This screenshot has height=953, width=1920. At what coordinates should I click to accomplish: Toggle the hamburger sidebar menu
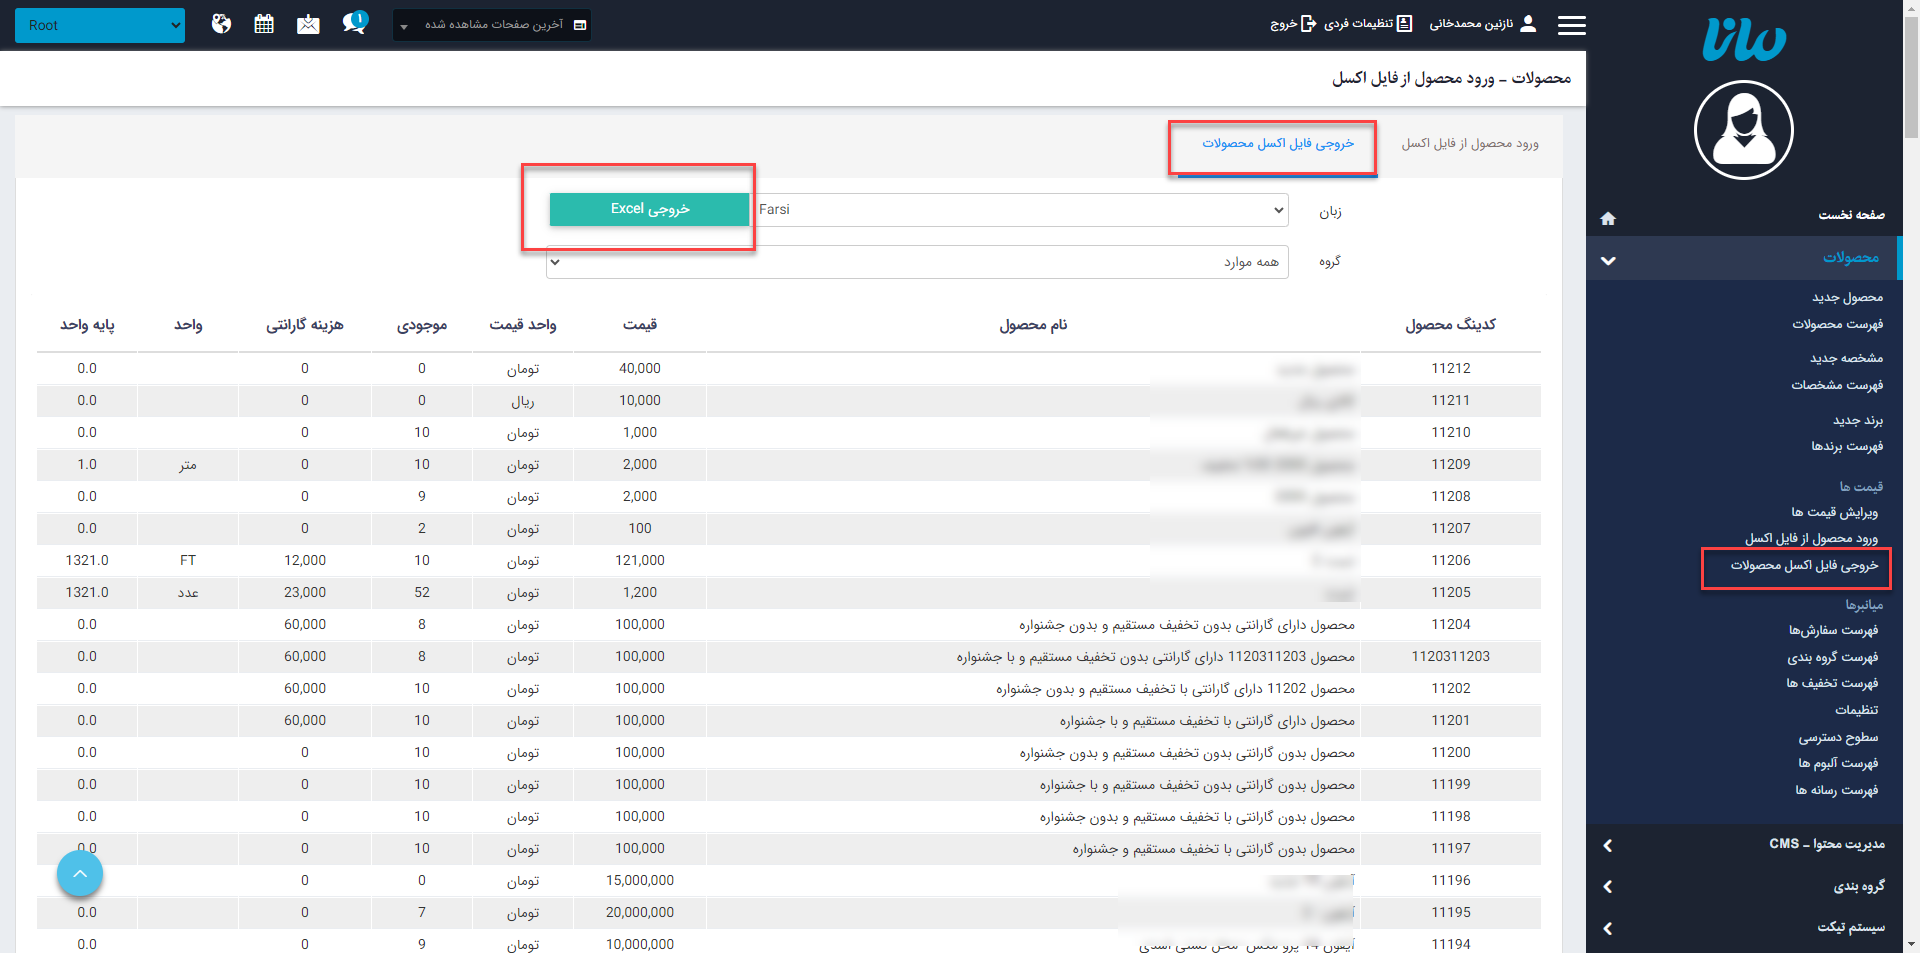pos(1571,25)
